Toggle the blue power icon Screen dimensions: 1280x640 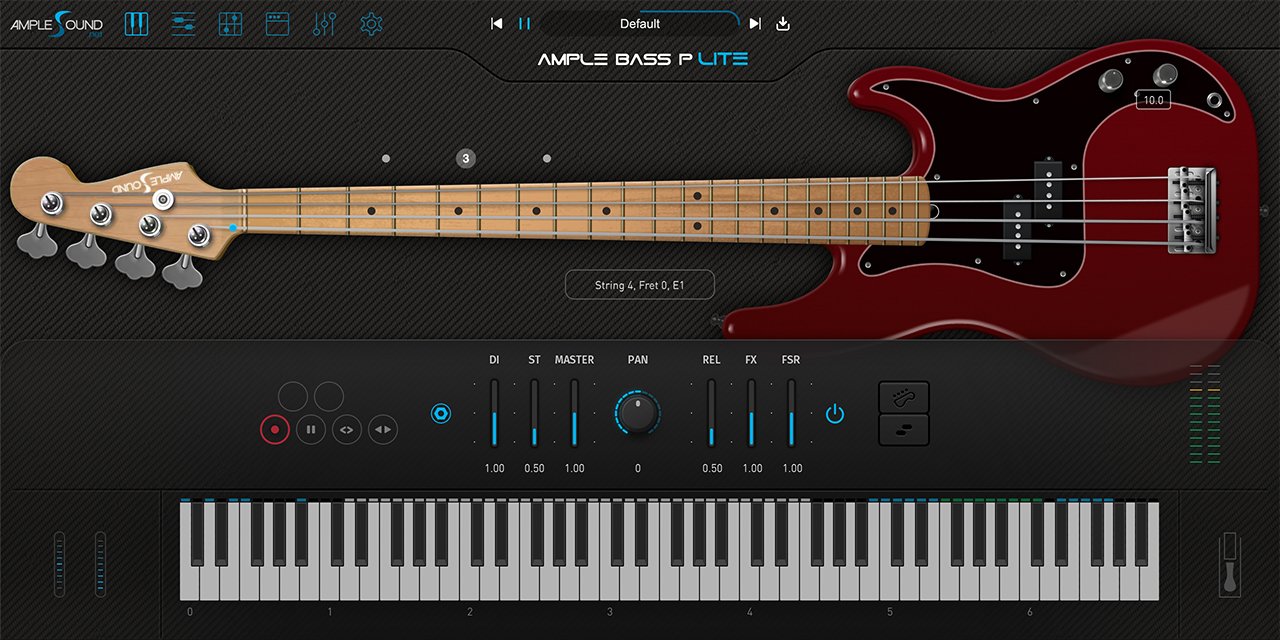[835, 413]
